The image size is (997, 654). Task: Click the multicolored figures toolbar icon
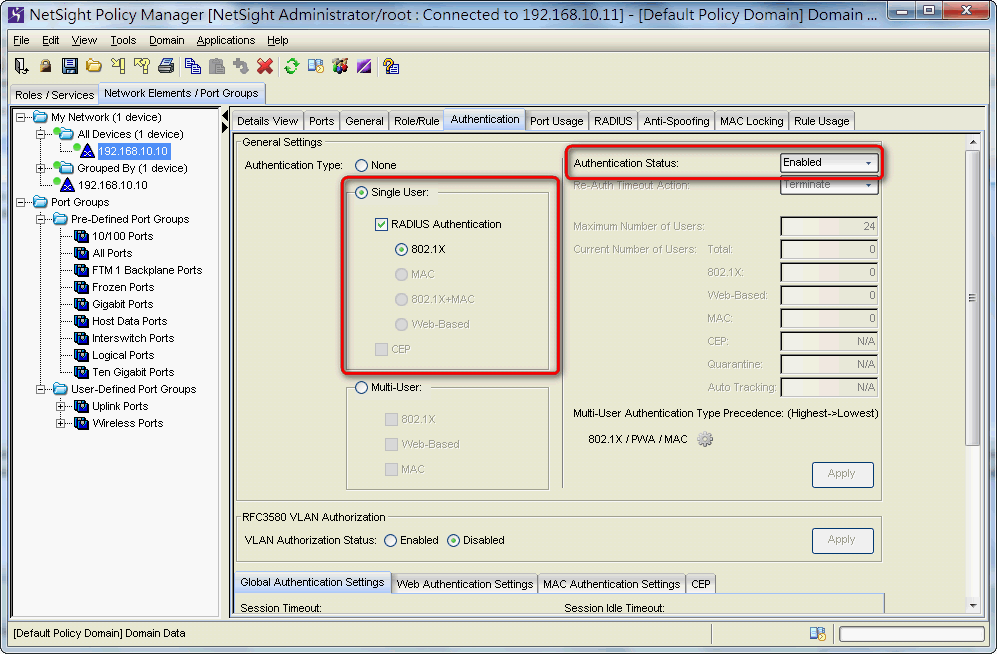[340, 66]
